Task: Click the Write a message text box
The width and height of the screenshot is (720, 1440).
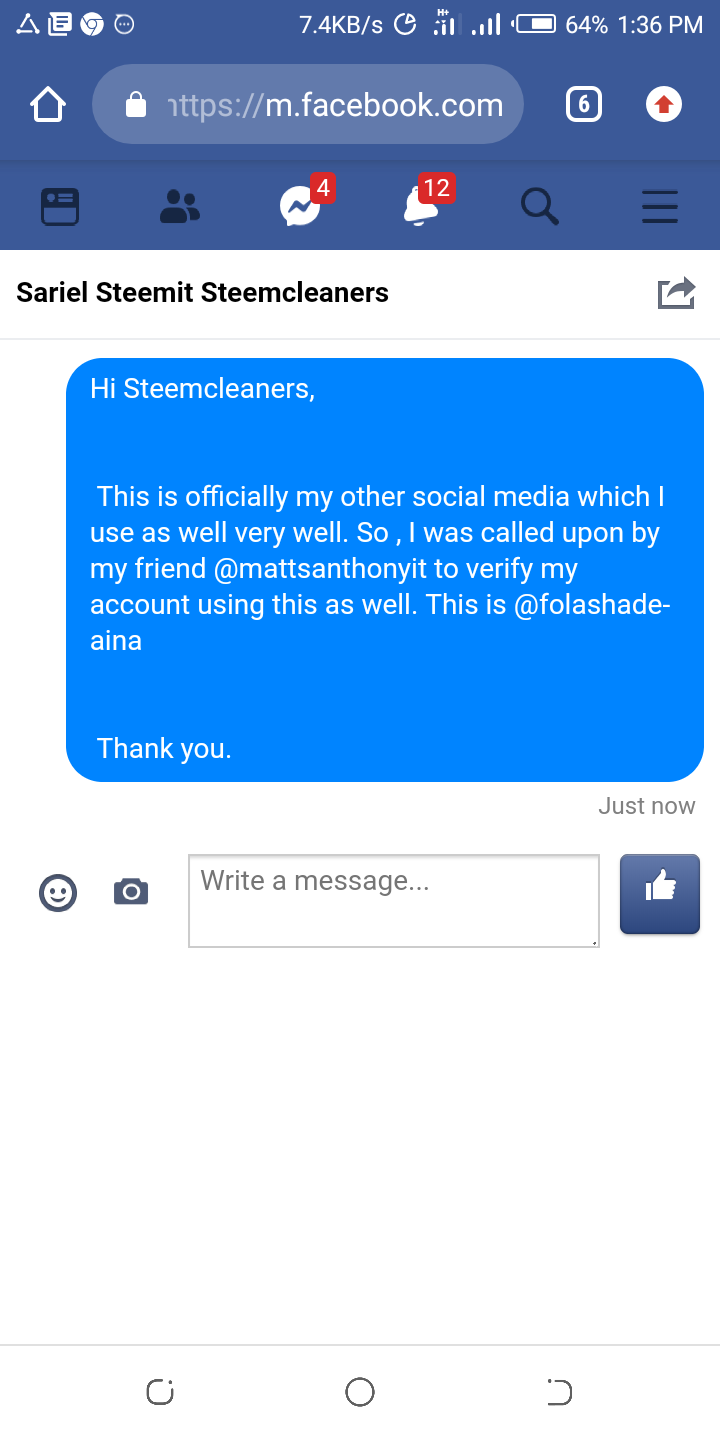Action: pos(394,900)
